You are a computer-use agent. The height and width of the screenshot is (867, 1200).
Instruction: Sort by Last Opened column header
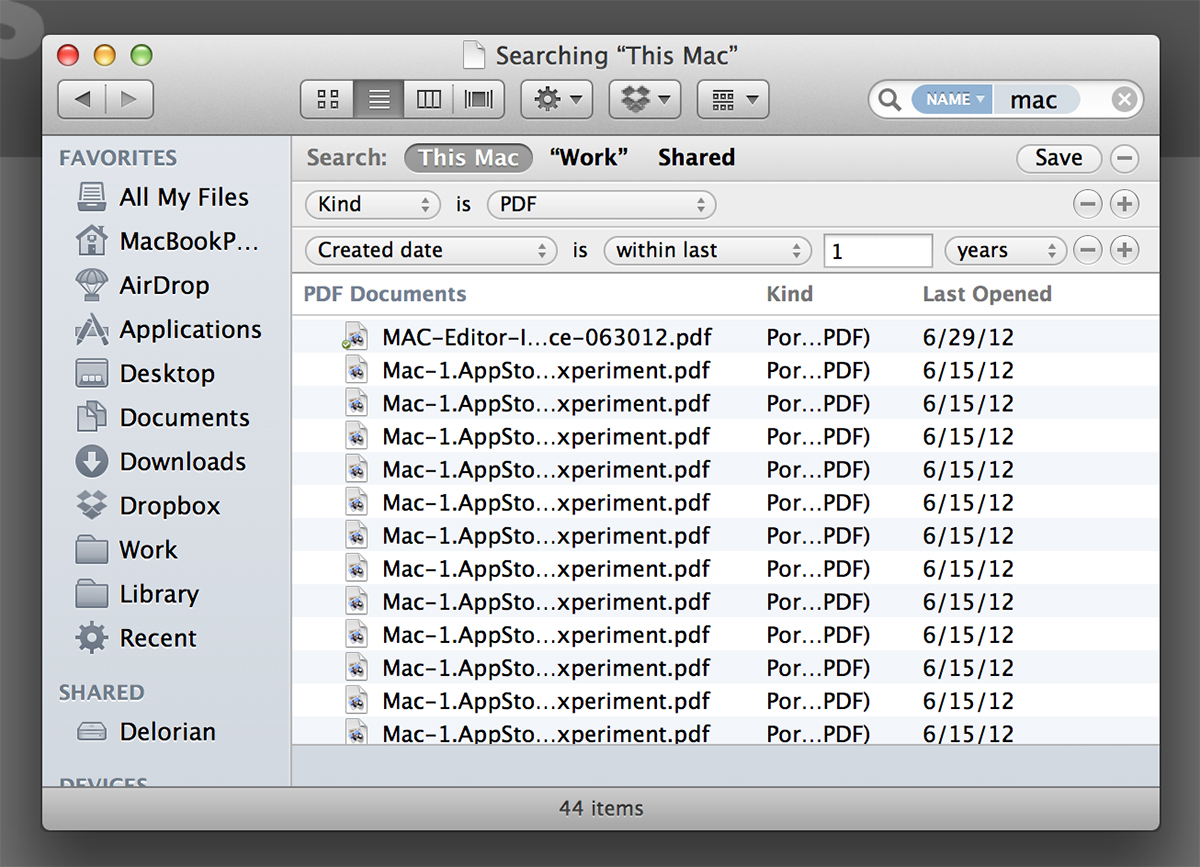click(x=987, y=294)
